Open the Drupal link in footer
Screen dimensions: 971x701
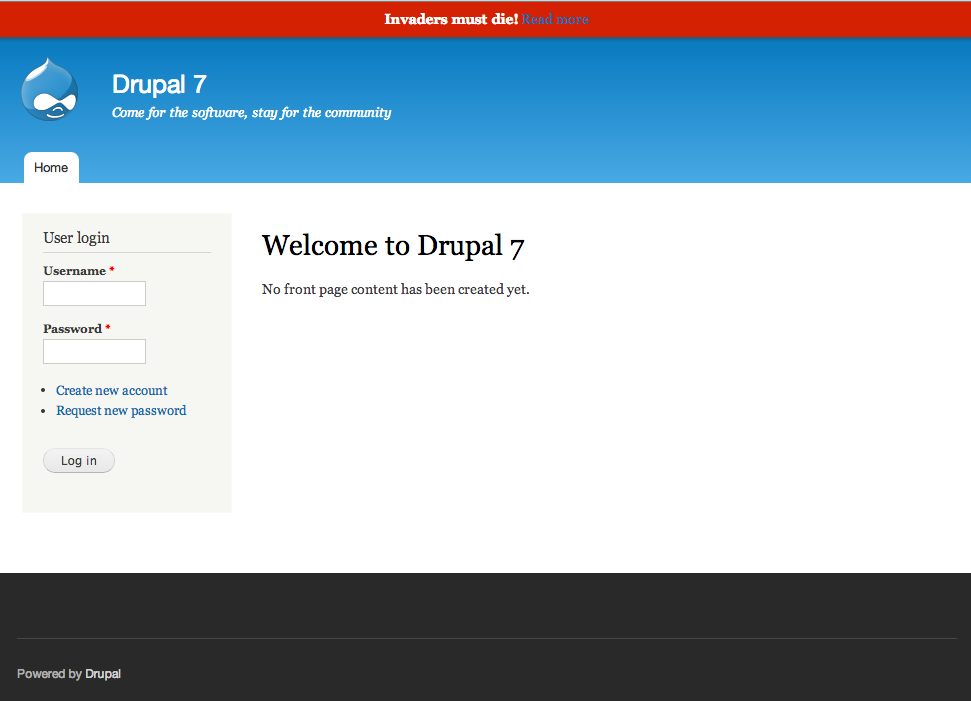(103, 674)
